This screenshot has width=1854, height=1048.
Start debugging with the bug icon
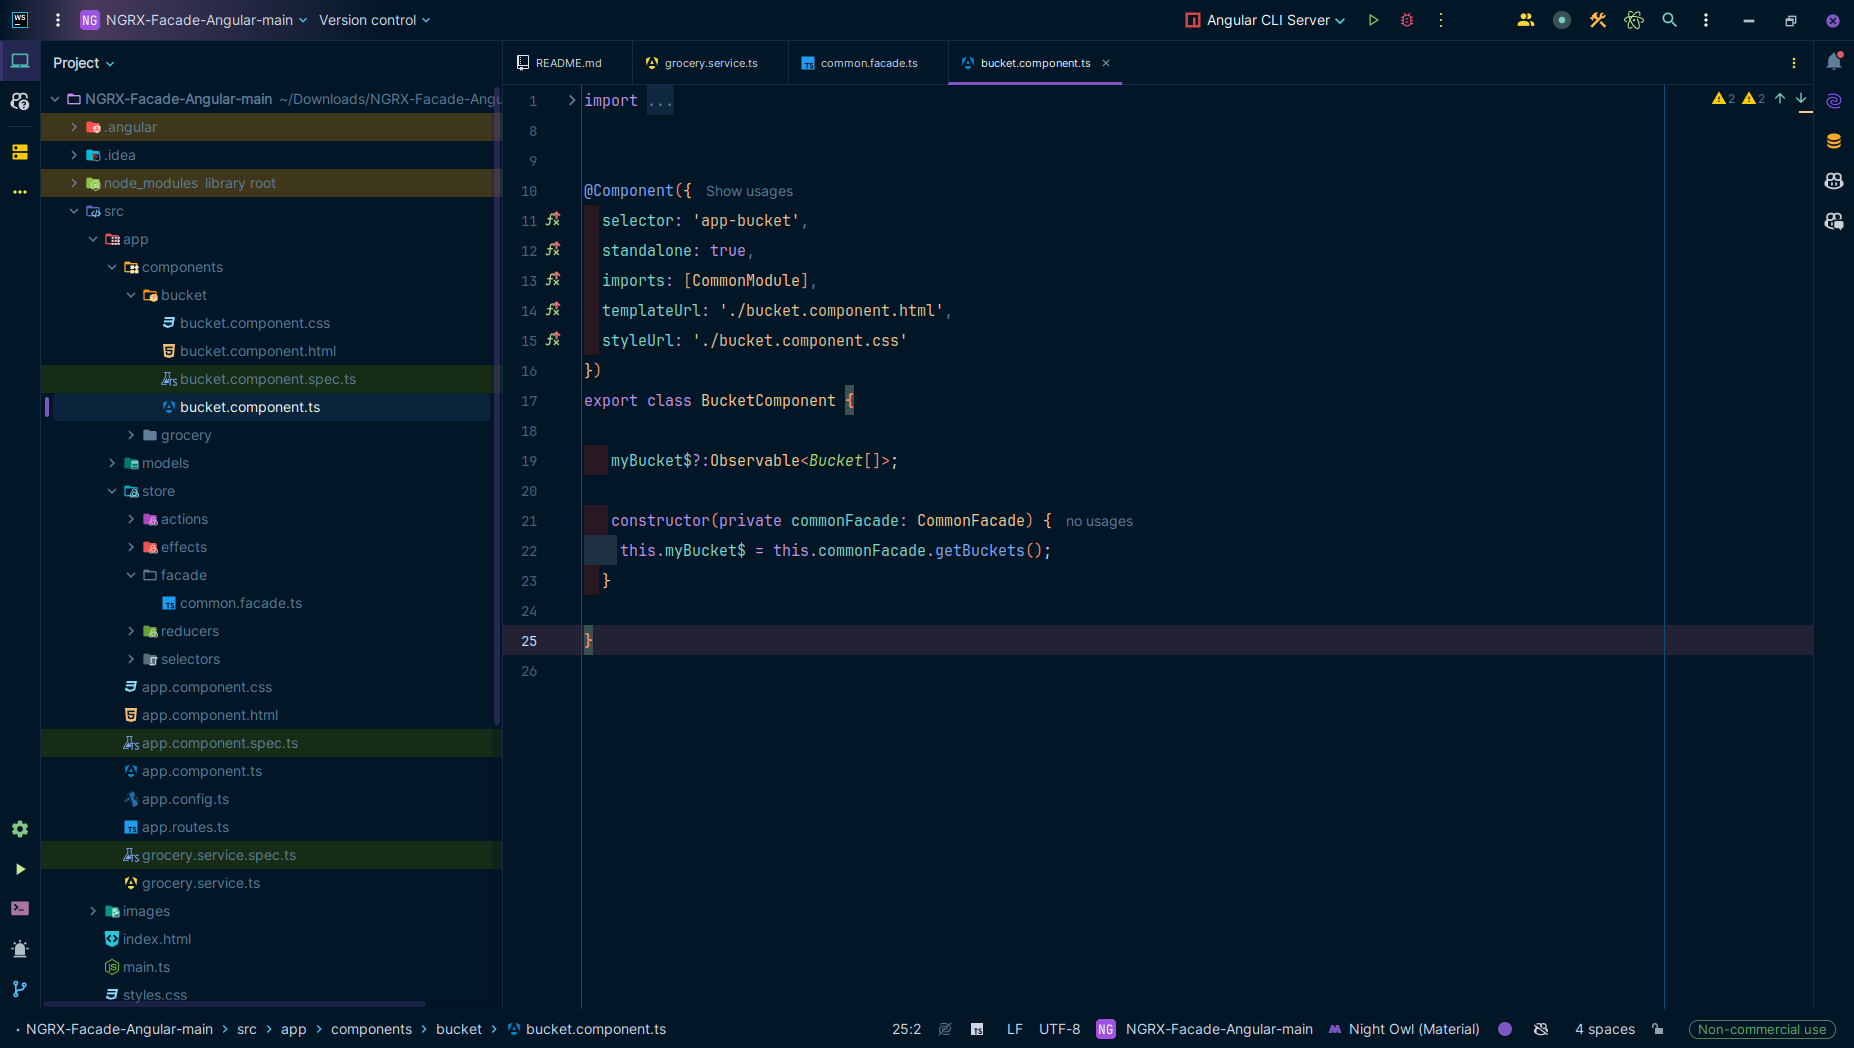pos(1407,20)
